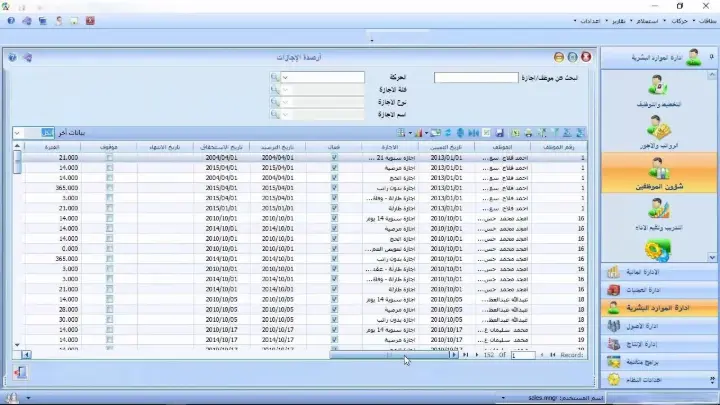Toggle فعال checkbox for first اجازة مرضية row
720x405 pixels.
pos(334,168)
